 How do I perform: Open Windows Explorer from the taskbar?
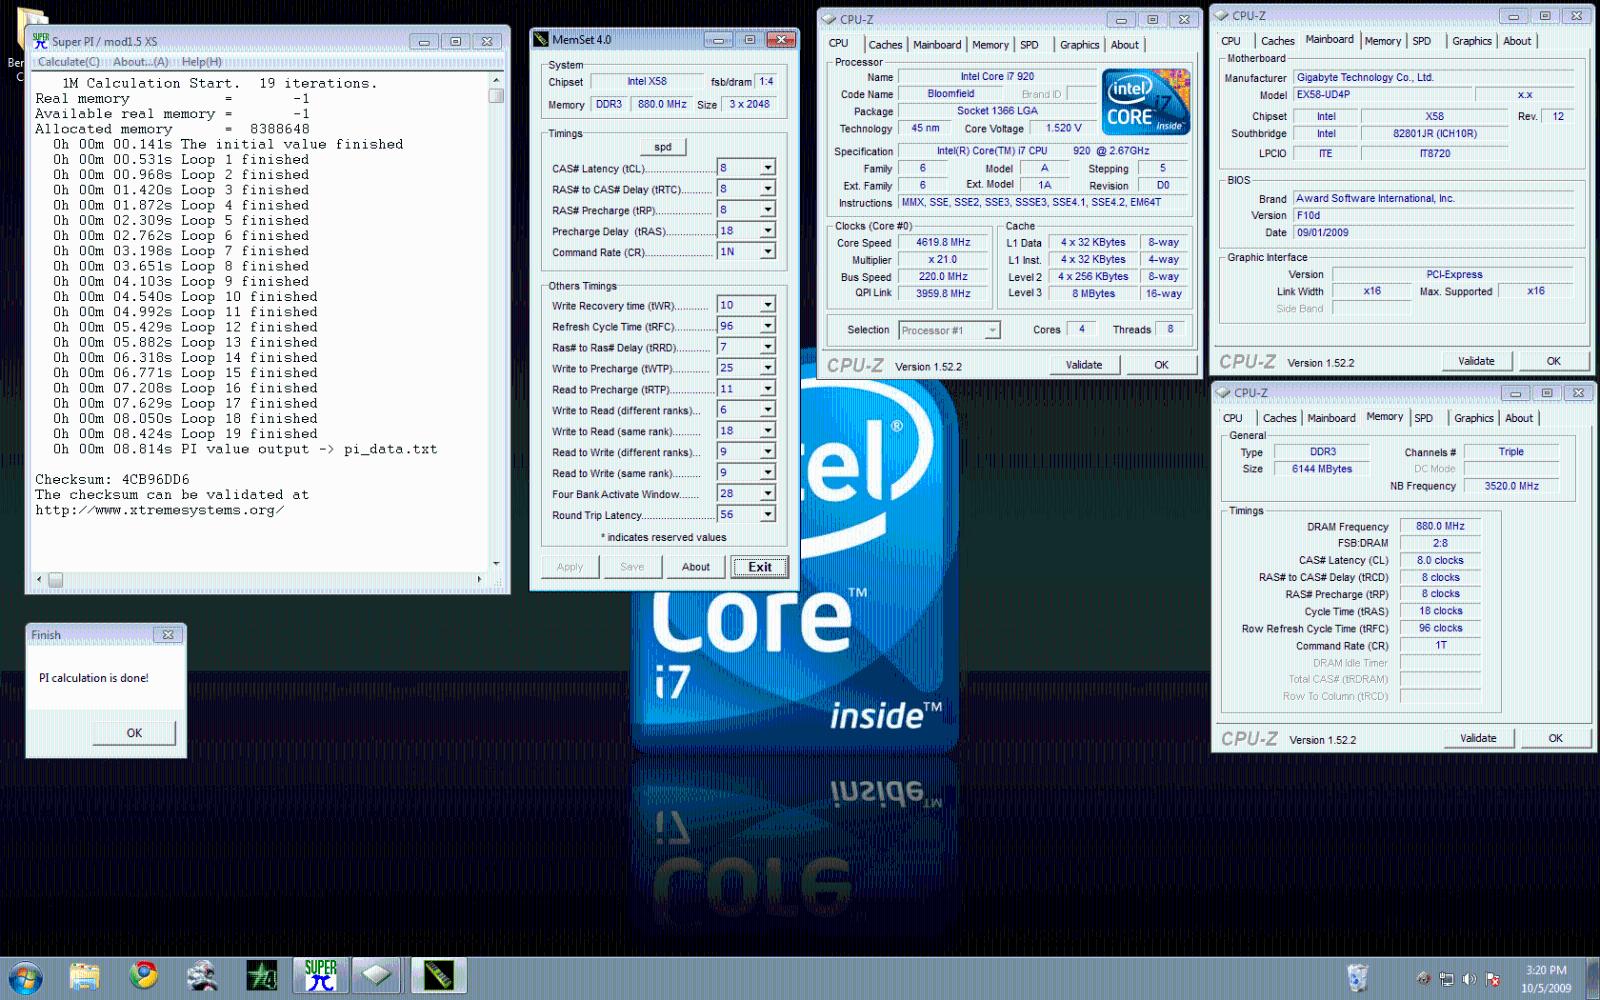[x=85, y=976]
